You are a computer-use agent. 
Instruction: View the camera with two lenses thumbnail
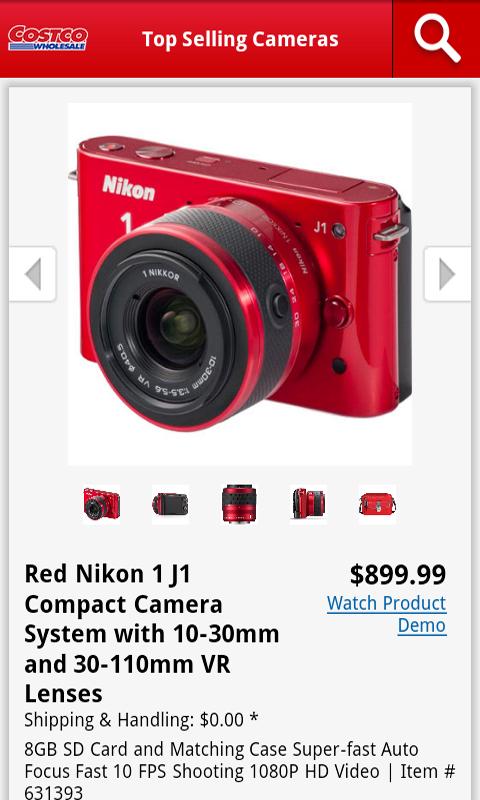pos(309,504)
